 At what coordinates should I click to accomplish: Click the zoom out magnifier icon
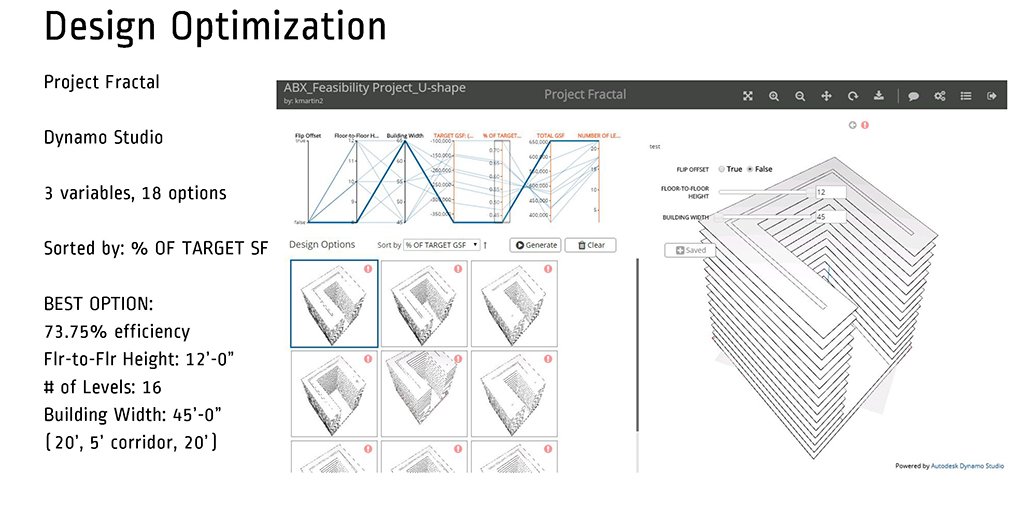(800, 96)
